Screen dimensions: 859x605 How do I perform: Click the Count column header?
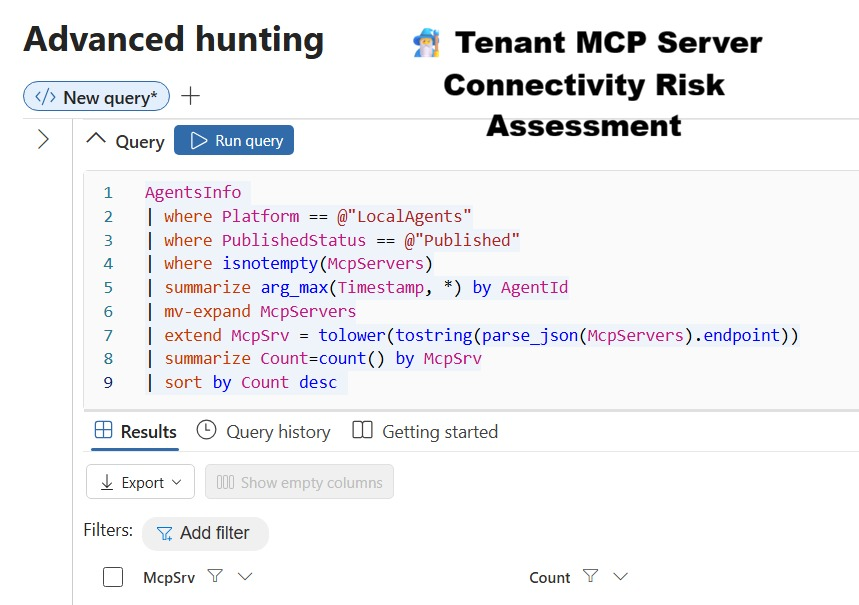coord(549,578)
